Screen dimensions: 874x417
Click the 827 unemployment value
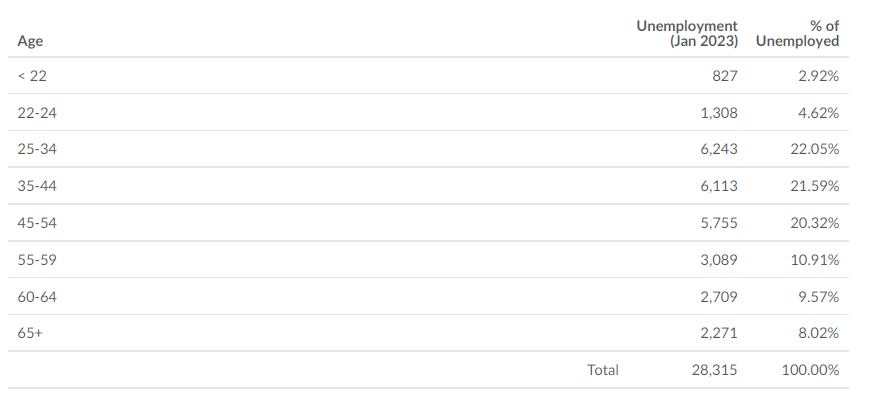(725, 76)
